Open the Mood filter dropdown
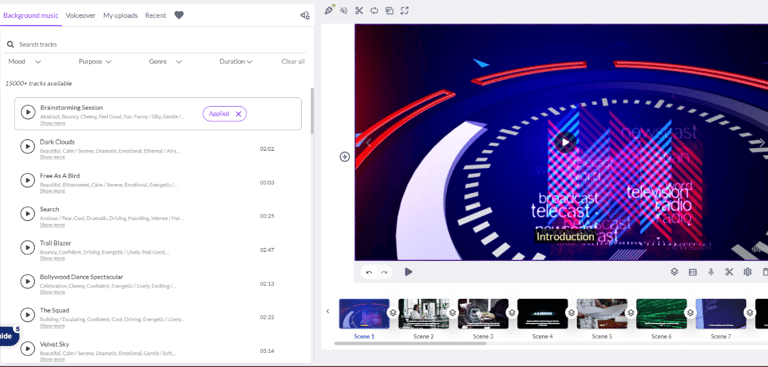768x367 pixels. click(x=24, y=62)
